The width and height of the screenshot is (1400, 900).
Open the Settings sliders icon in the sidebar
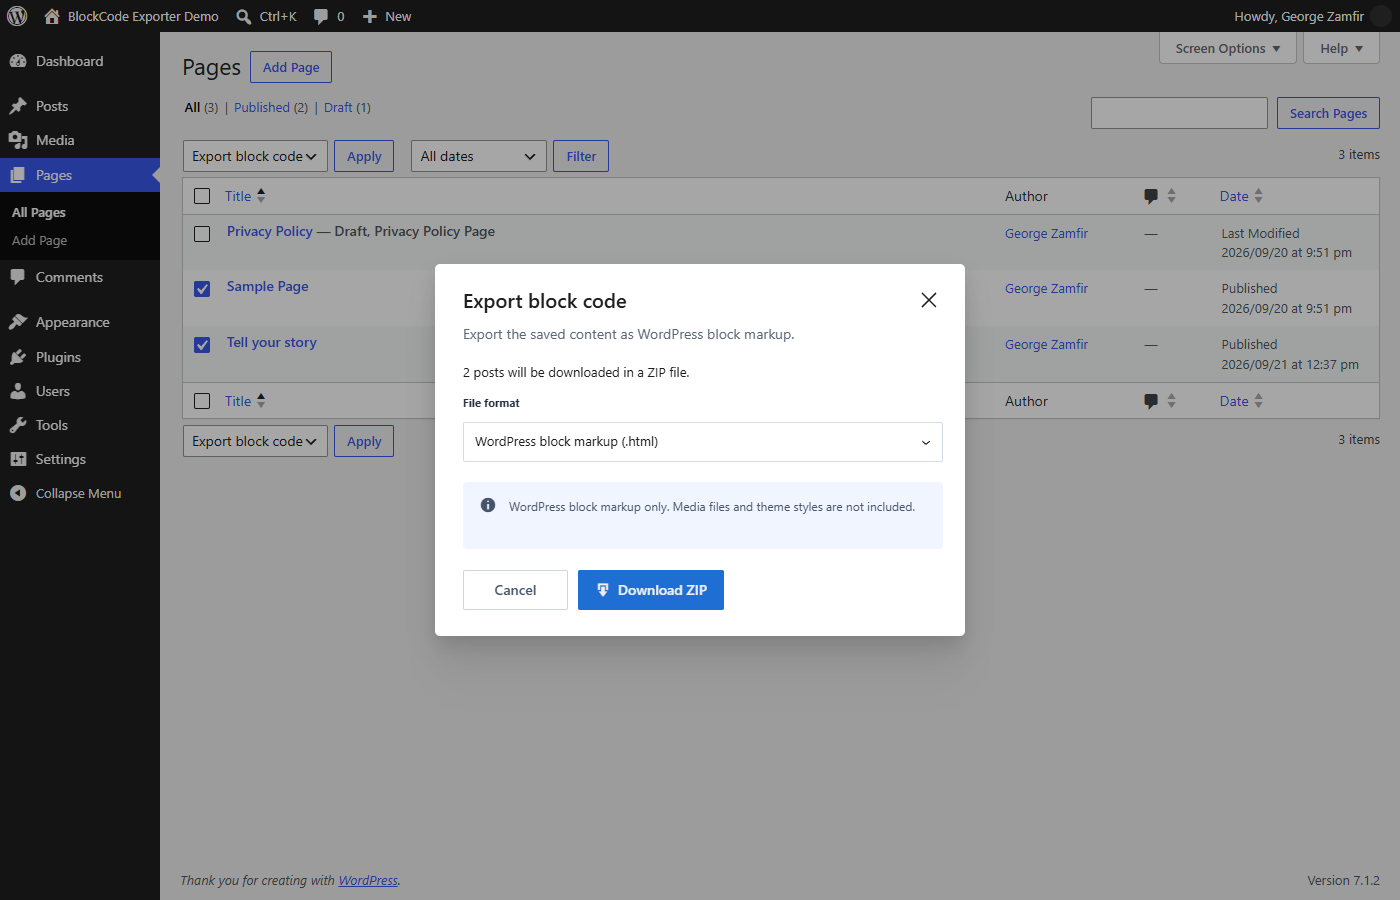click(x=18, y=459)
